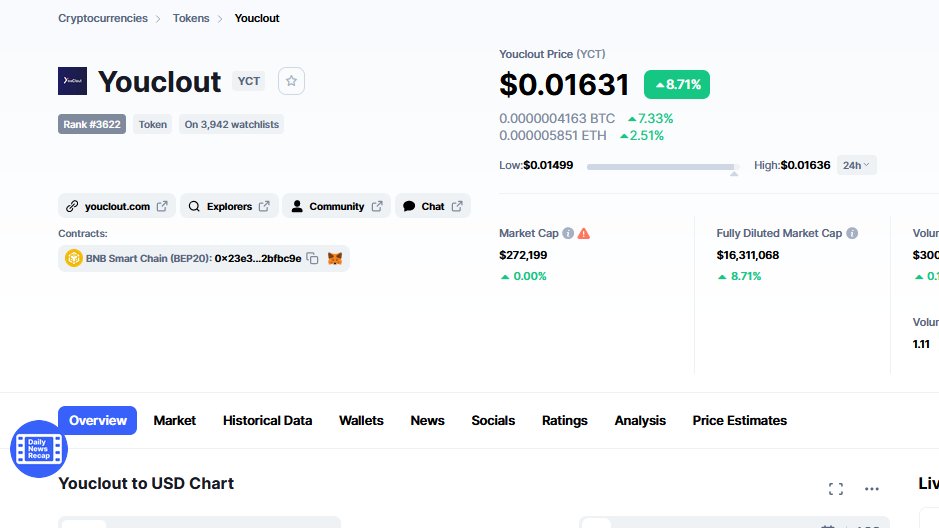Open the Chat links dropdown
Viewport: 939px width, 528px height.
tap(433, 206)
